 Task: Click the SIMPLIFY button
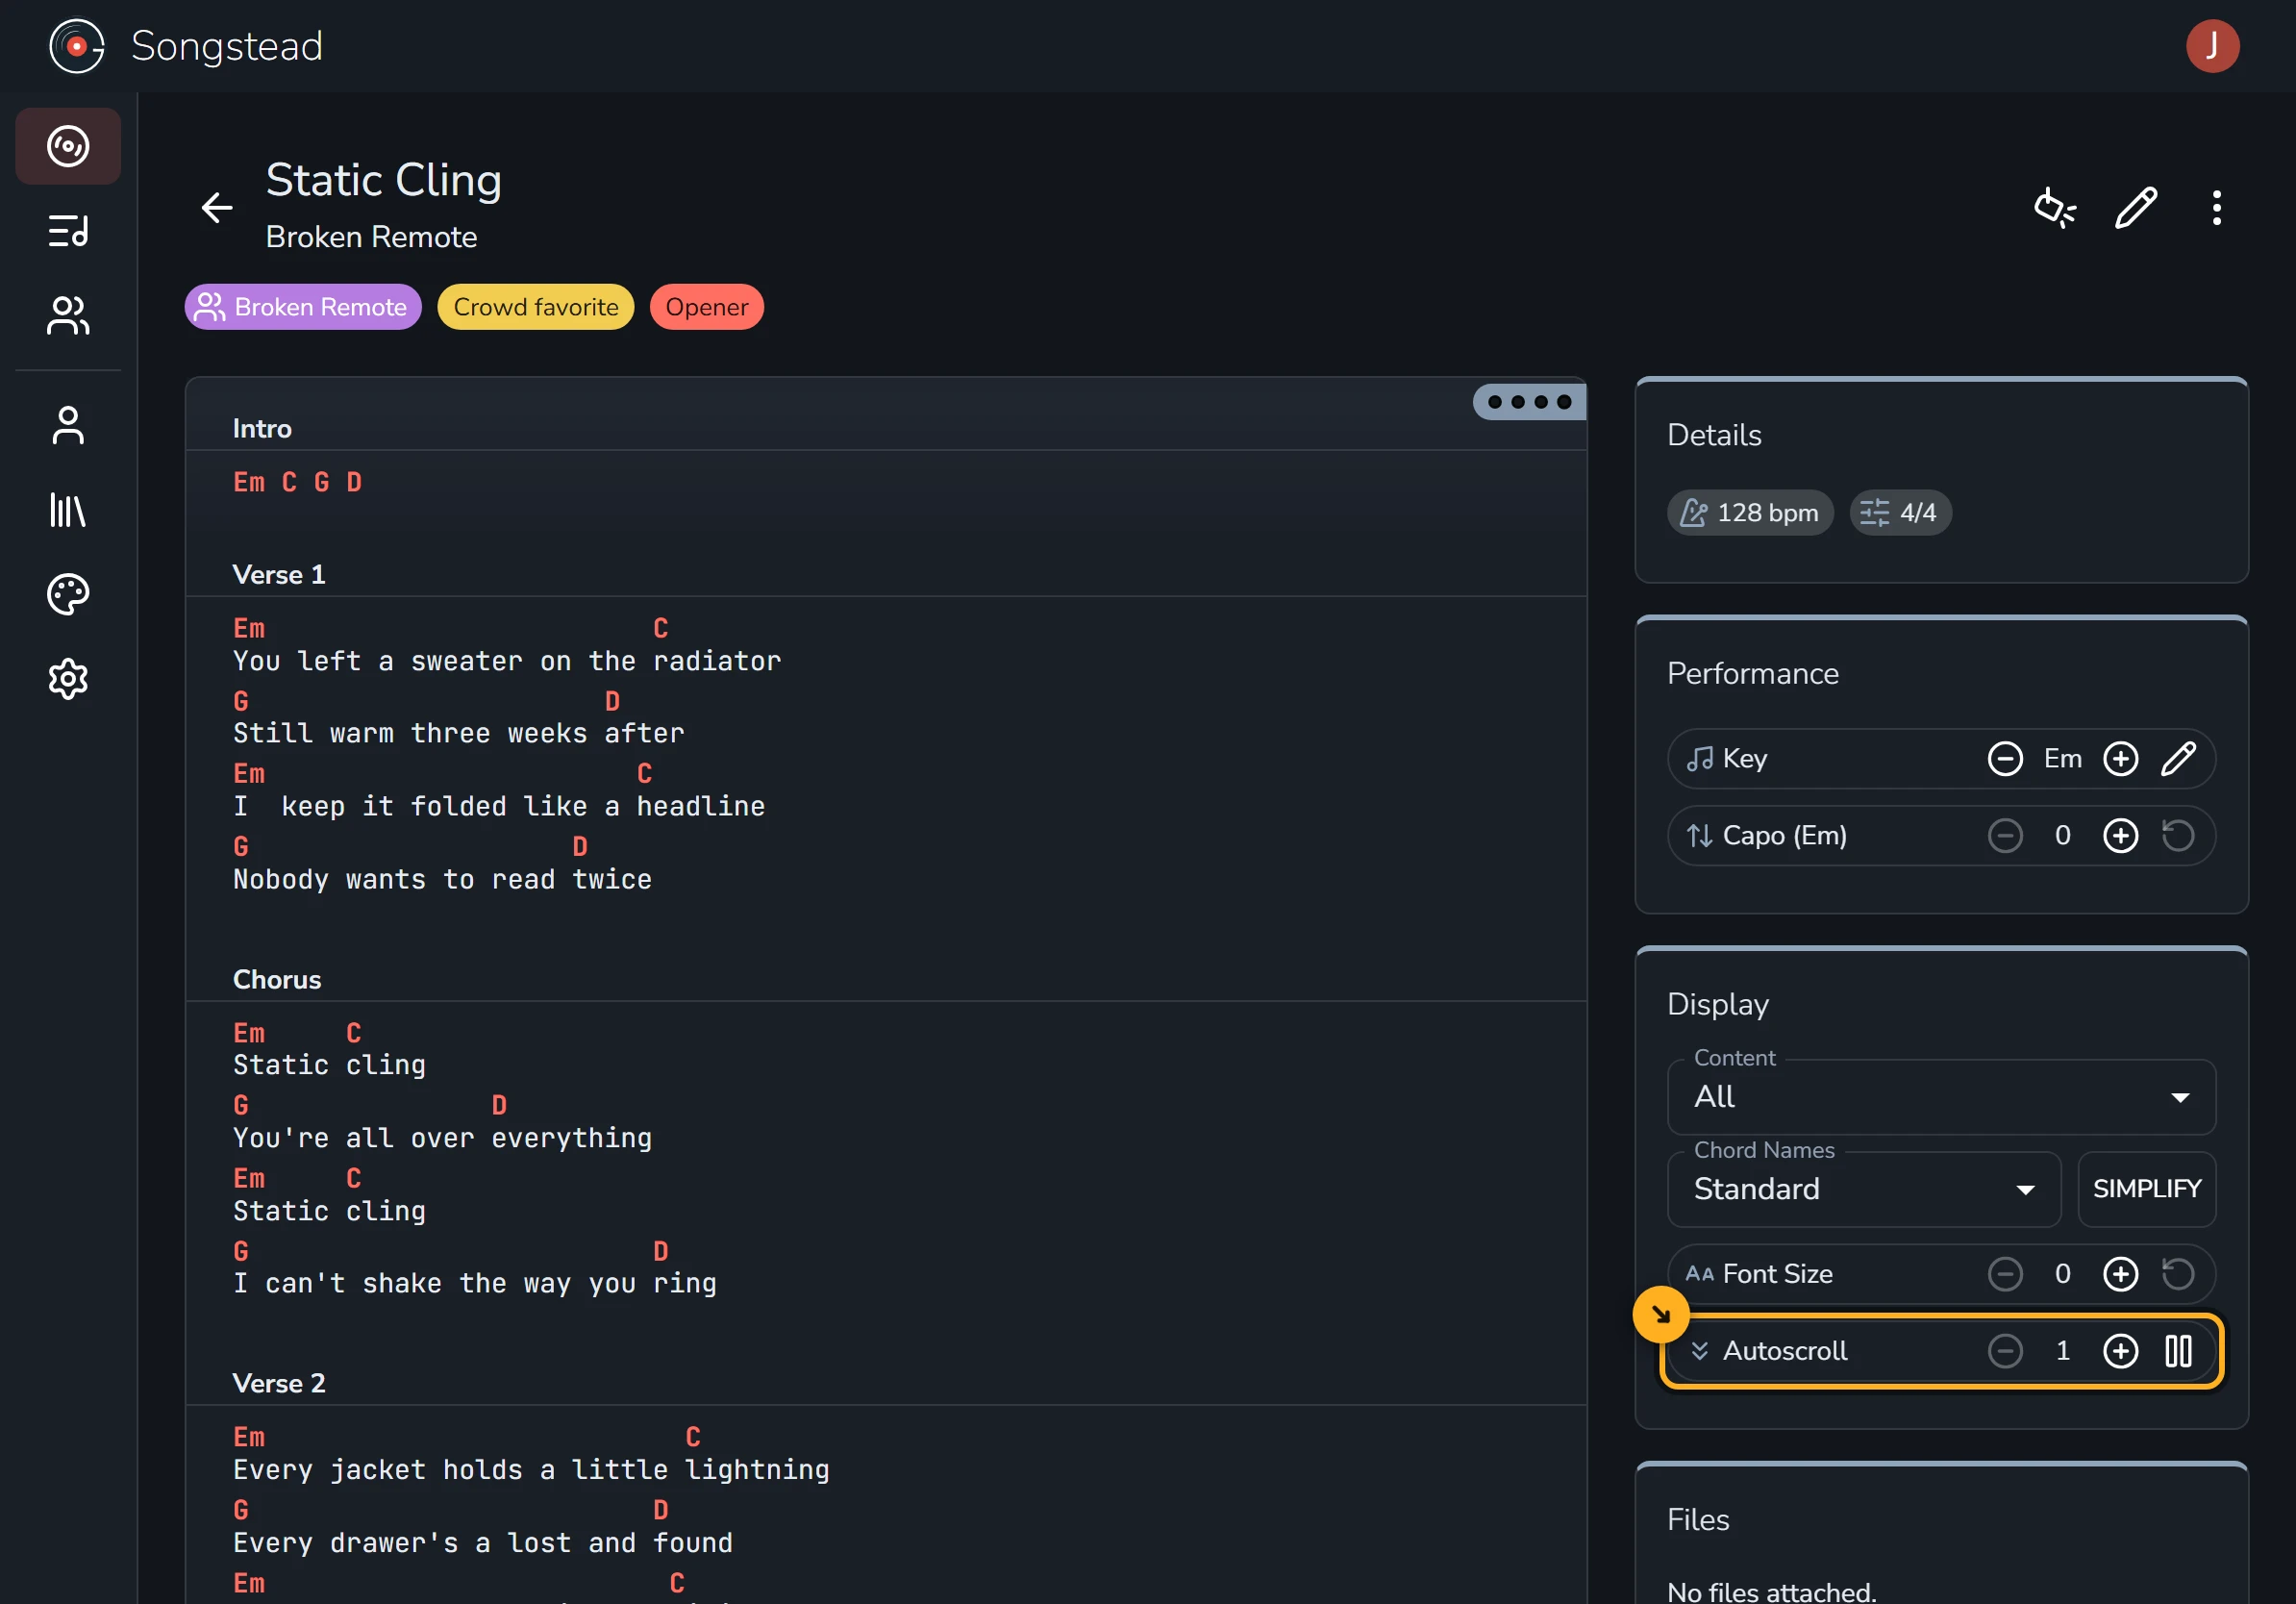pyautogui.click(x=2147, y=1189)
